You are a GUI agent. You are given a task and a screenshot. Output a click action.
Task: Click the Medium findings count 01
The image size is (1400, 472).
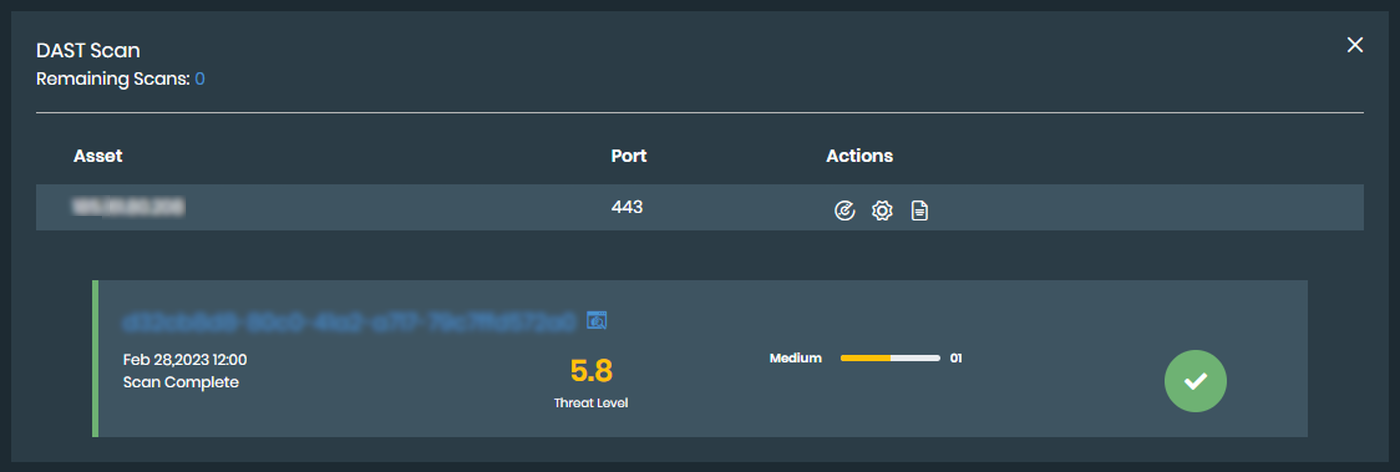point(956,358)
